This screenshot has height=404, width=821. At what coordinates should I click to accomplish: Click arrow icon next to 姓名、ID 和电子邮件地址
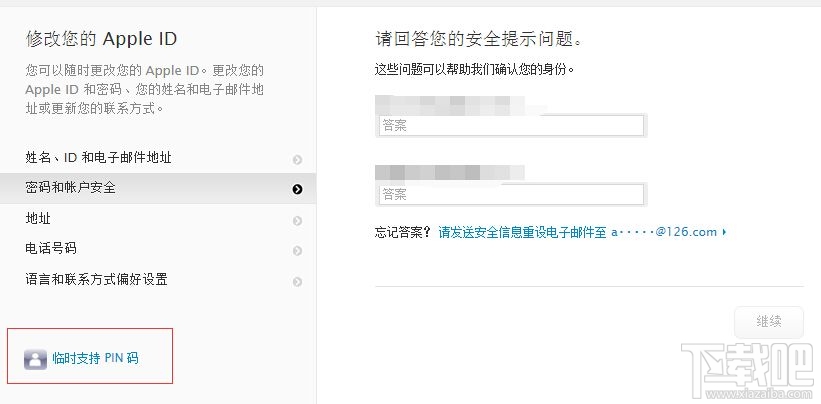pyautogui.click(x=297, y=159)
